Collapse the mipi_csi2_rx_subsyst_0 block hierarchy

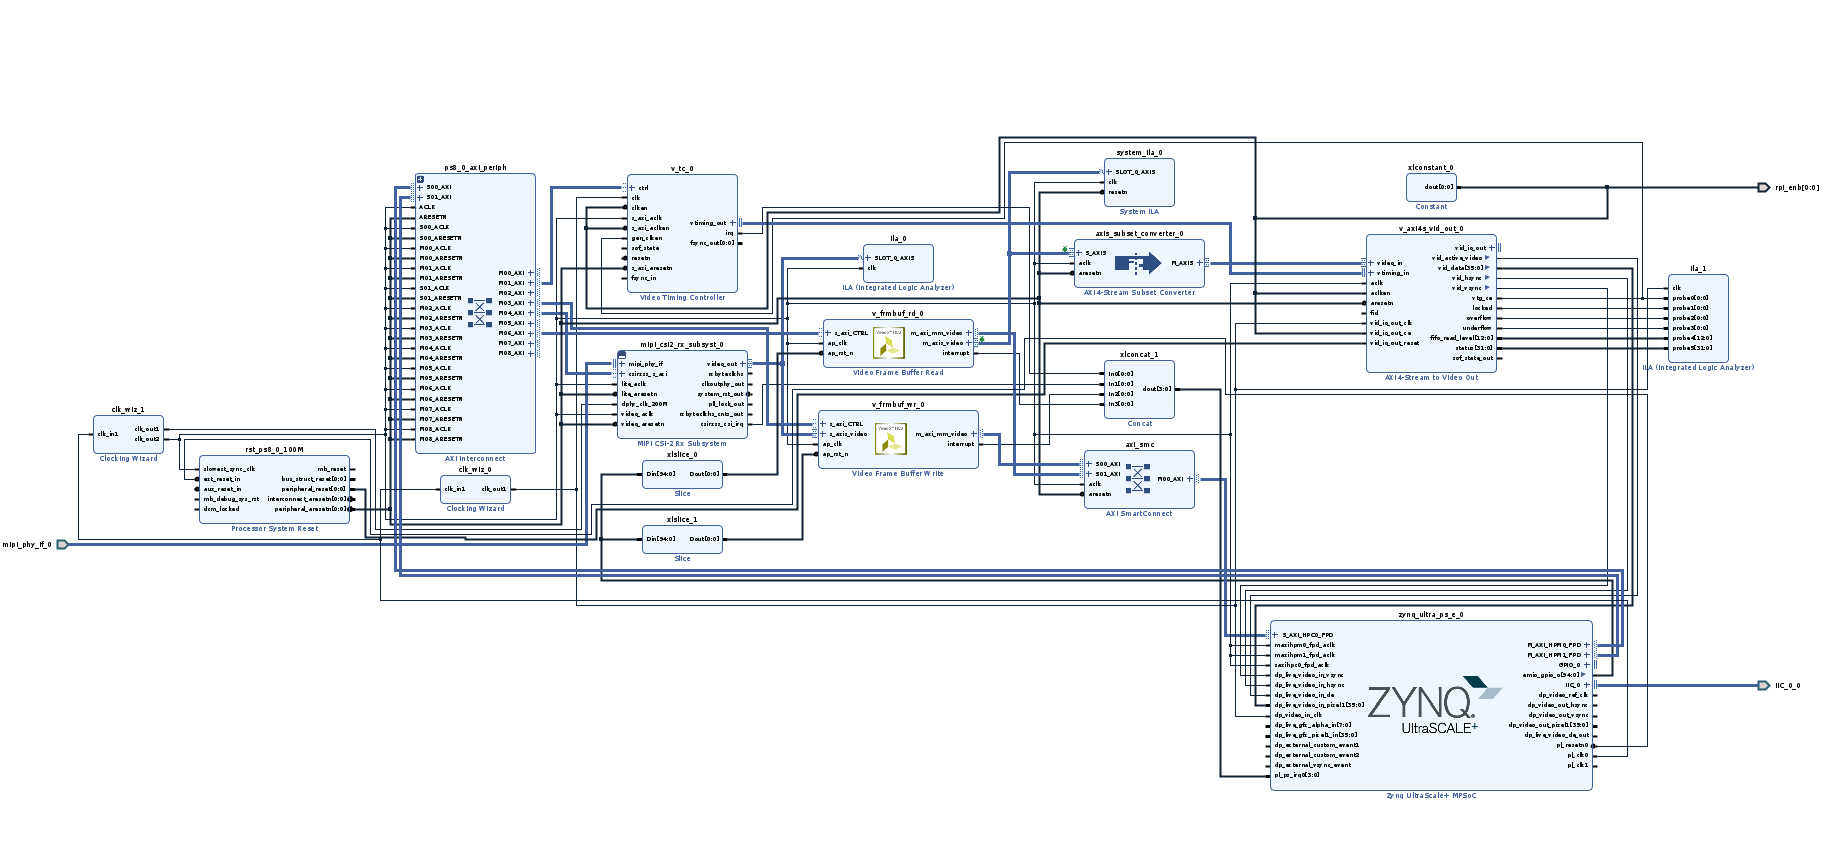(x=622, y=355)
